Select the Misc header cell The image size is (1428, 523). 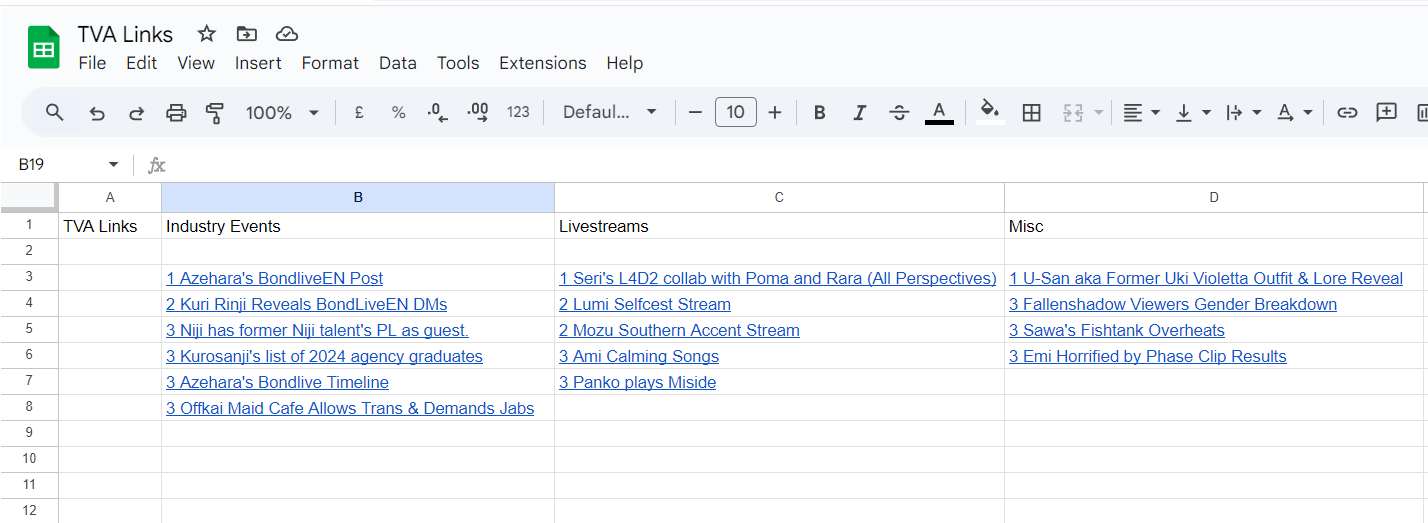1214,226
